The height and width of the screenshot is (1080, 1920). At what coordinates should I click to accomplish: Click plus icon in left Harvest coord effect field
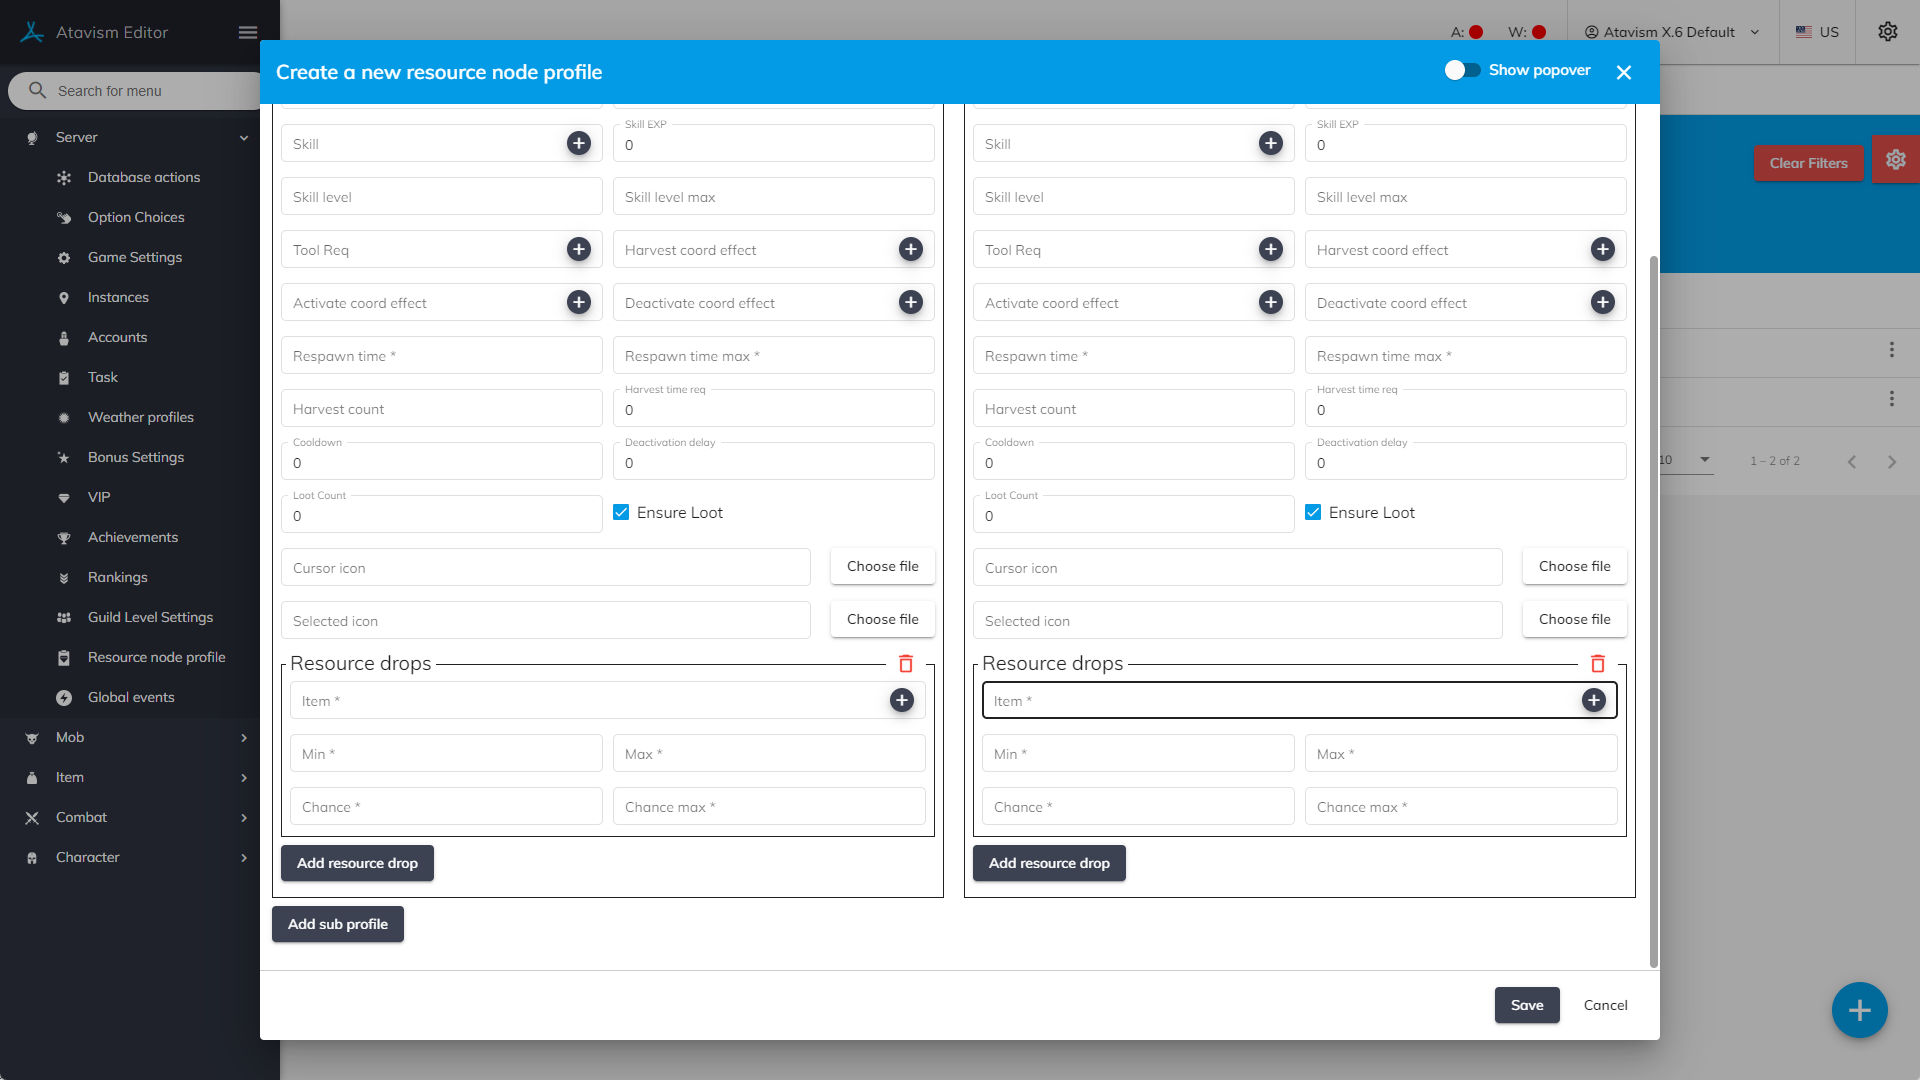(x=911, y=249)
